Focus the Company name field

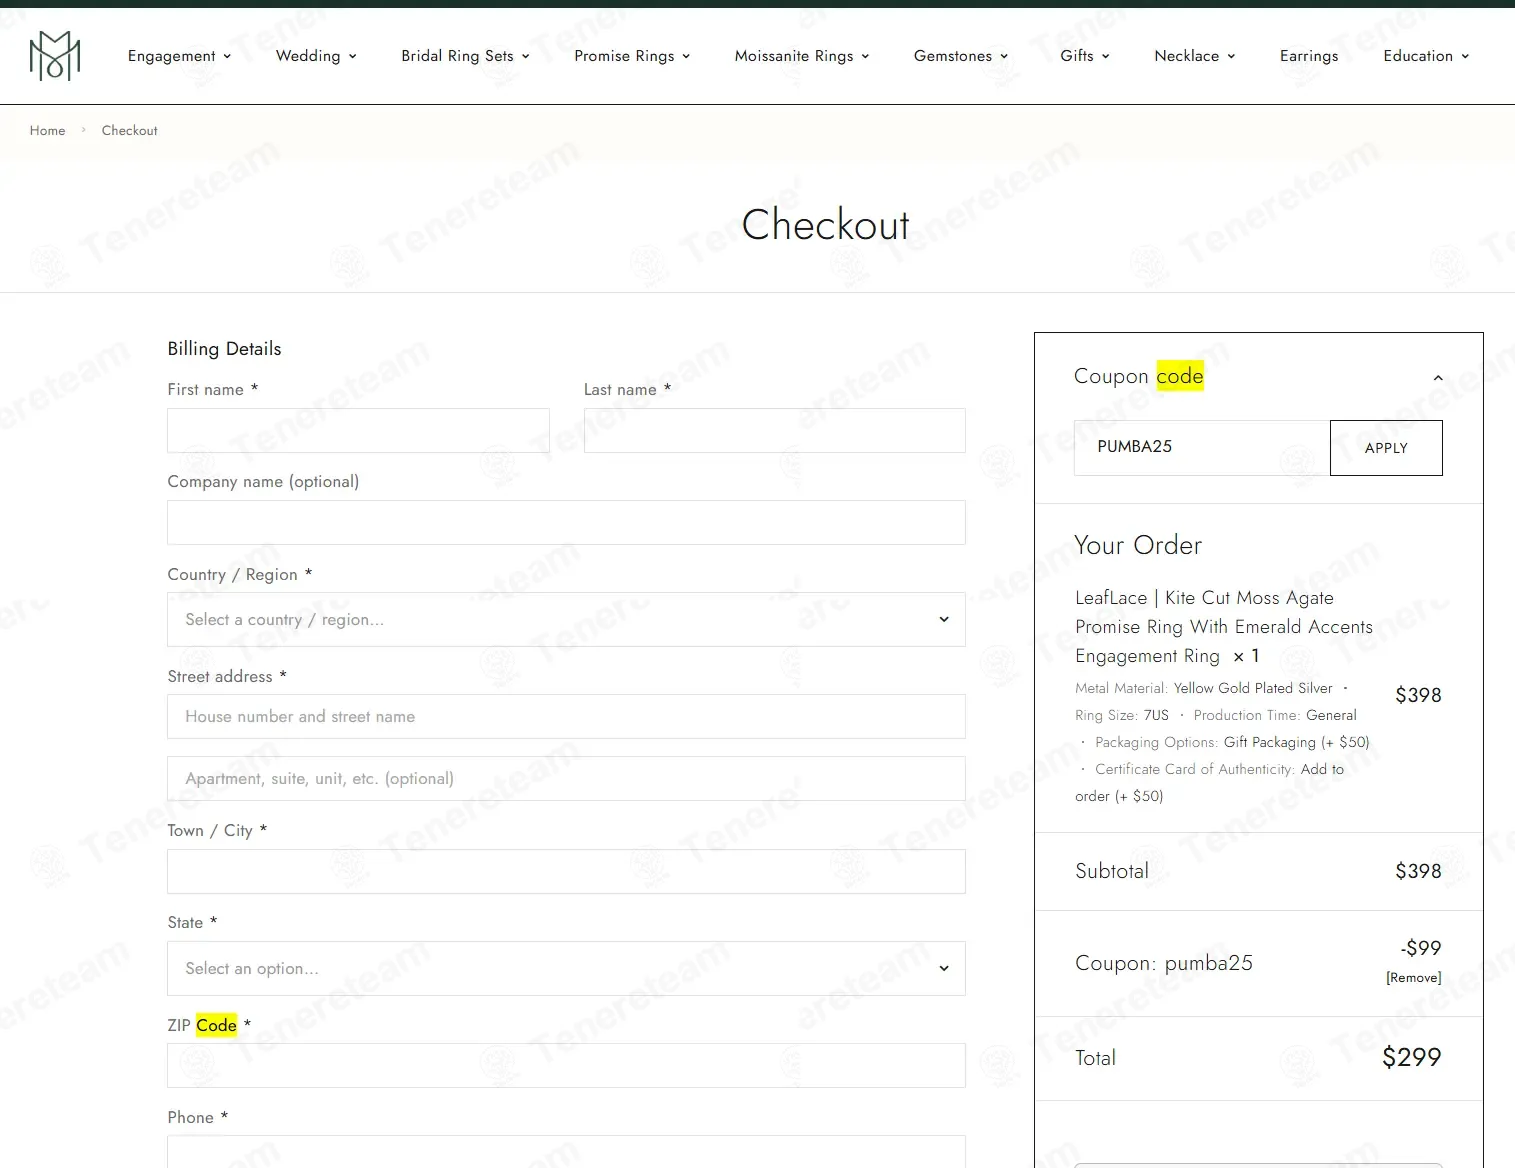pyautogui.click(x=566, y=522)
